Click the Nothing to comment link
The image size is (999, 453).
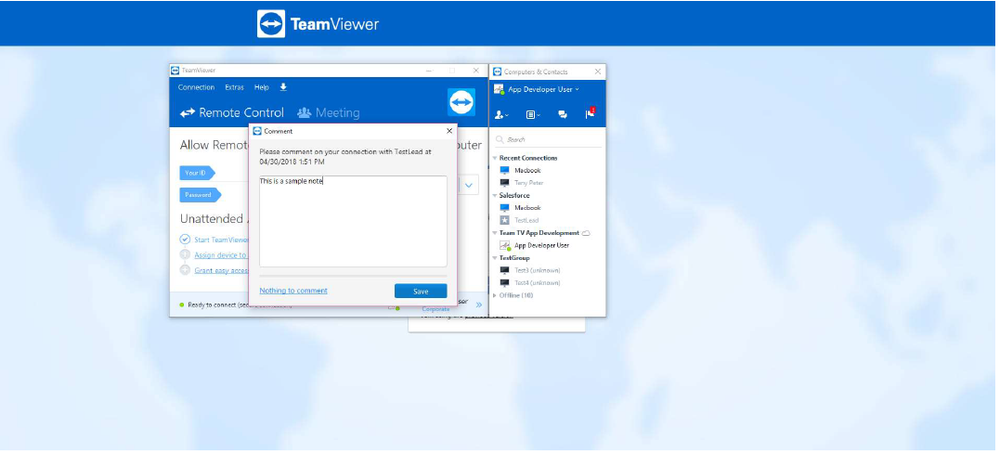(x=293, y=291)
